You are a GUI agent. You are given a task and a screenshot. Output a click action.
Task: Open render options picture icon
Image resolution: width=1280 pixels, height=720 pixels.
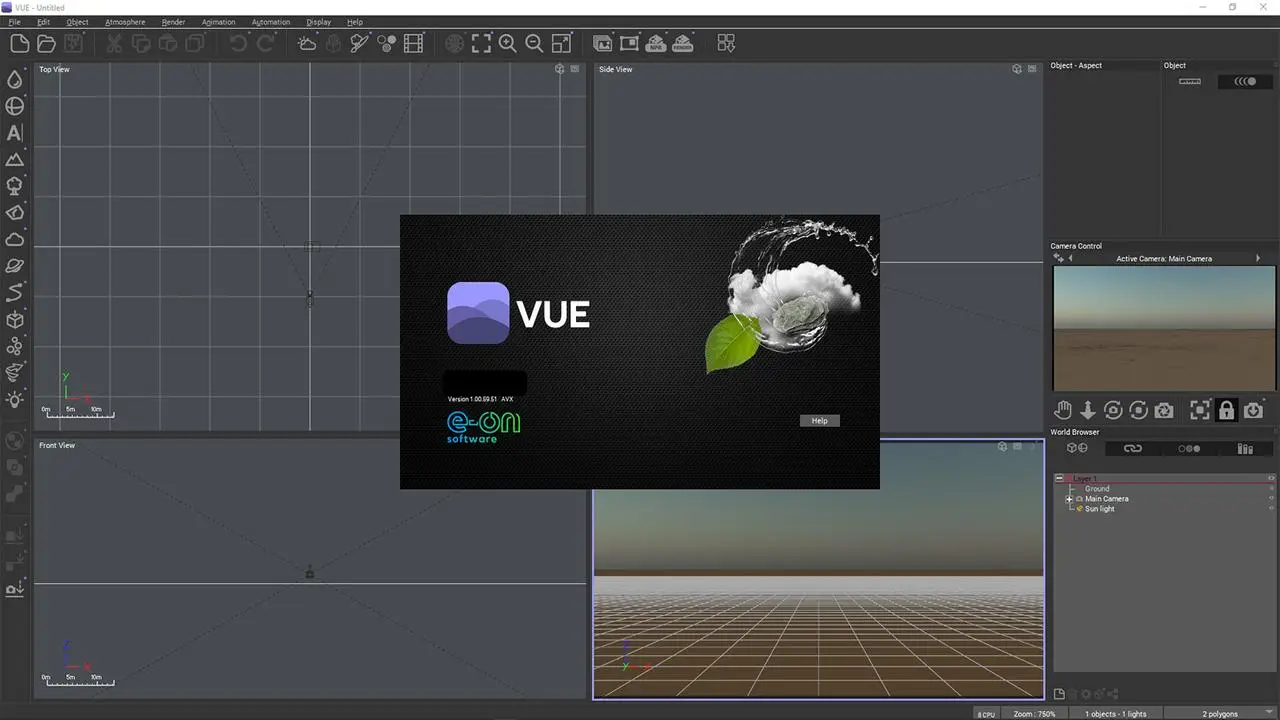click(x=603, y=43)
